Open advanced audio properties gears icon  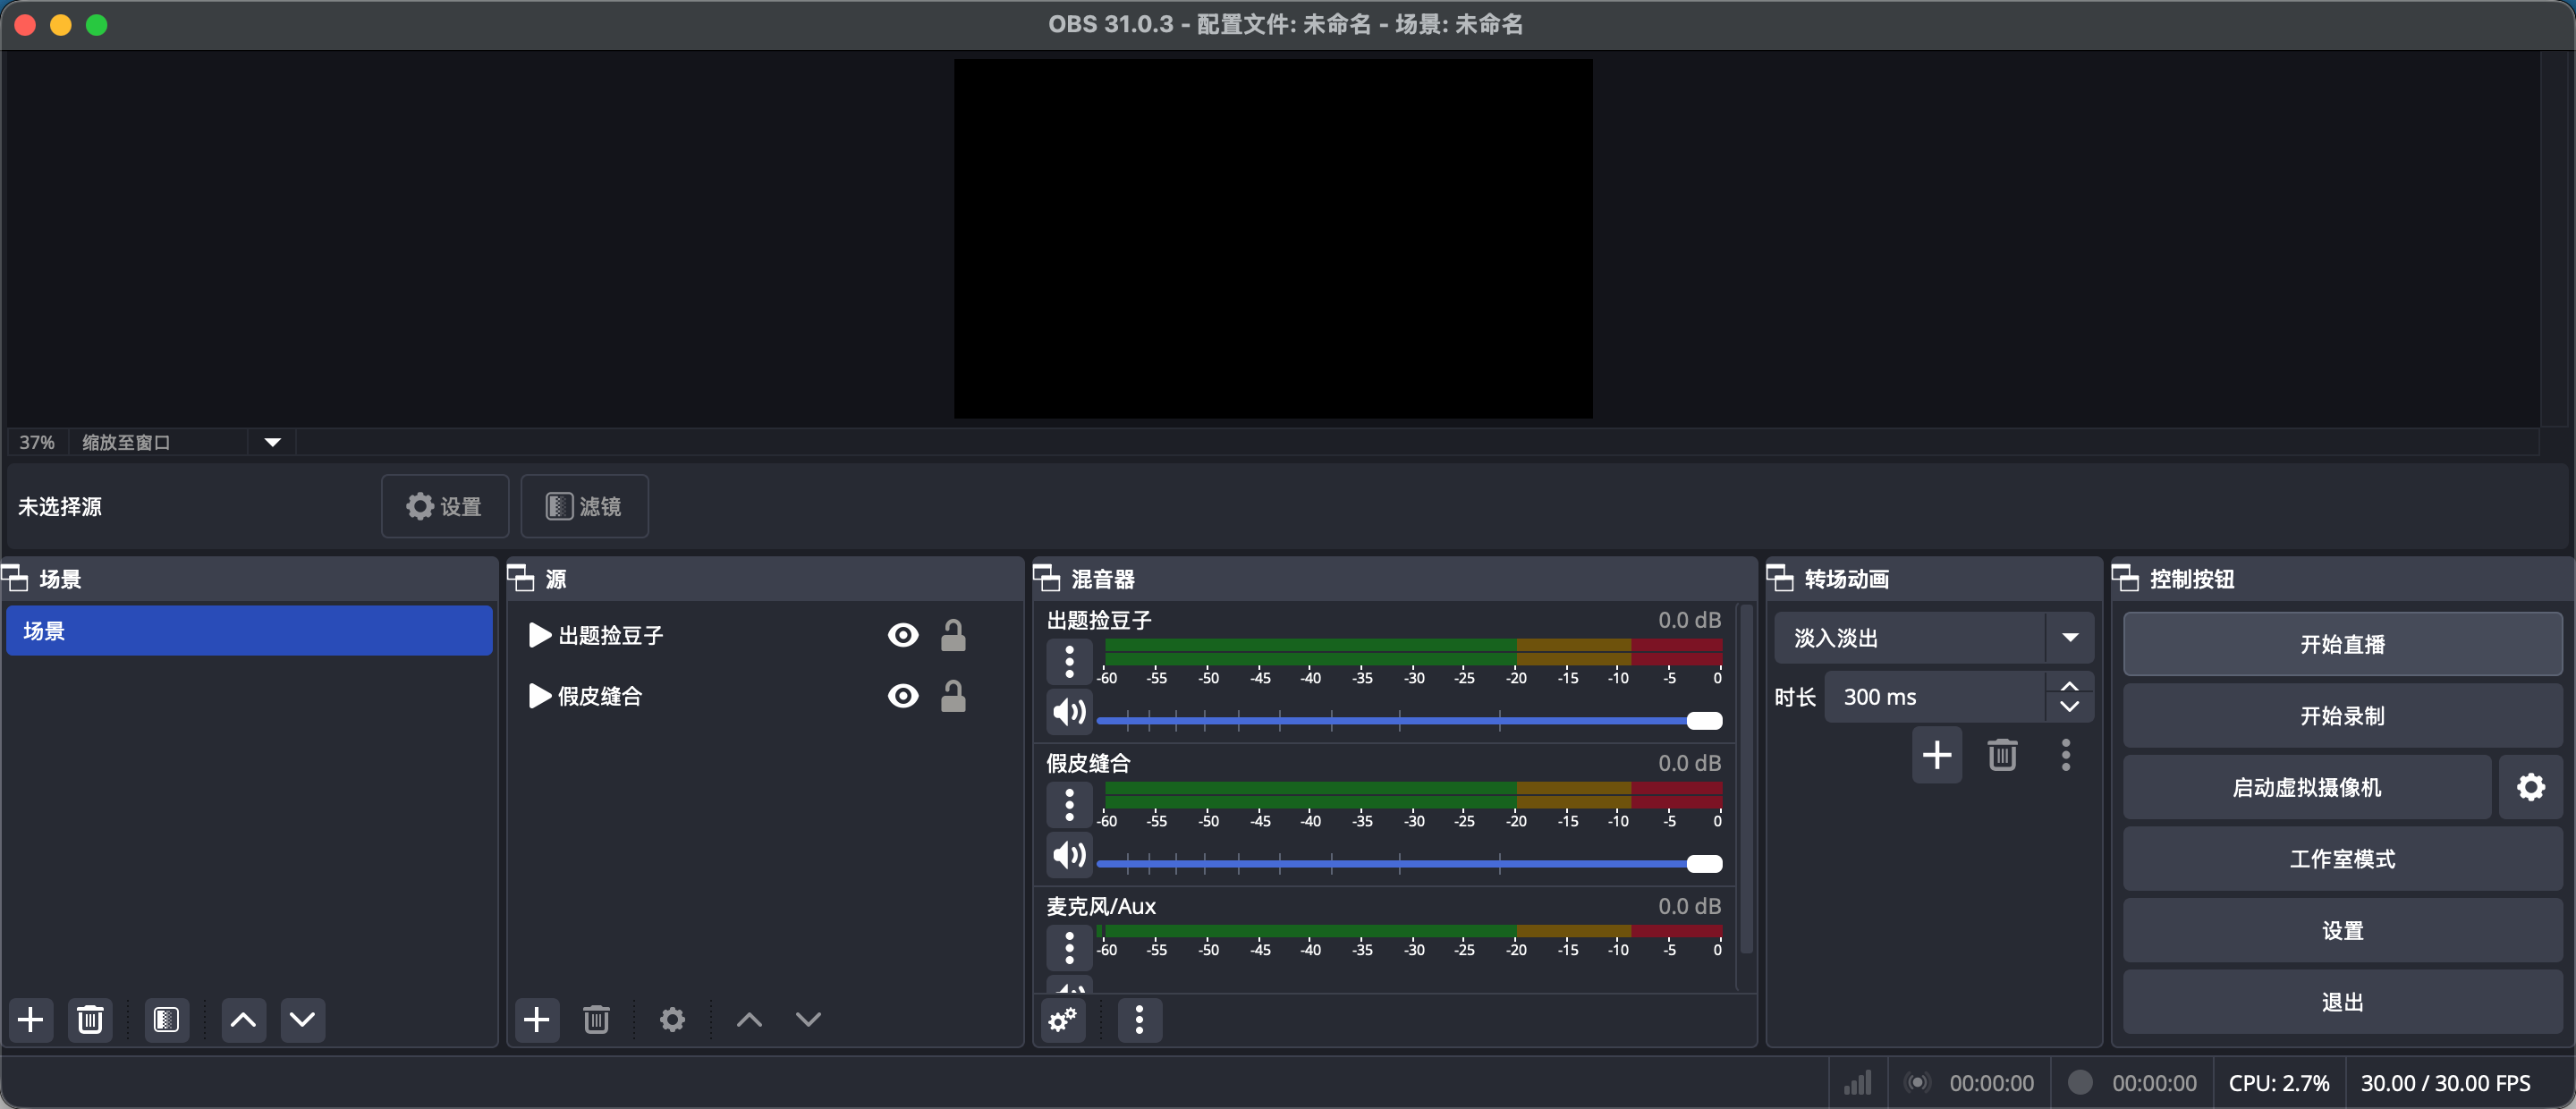pyautogui.click(x=1062, y=1019)
